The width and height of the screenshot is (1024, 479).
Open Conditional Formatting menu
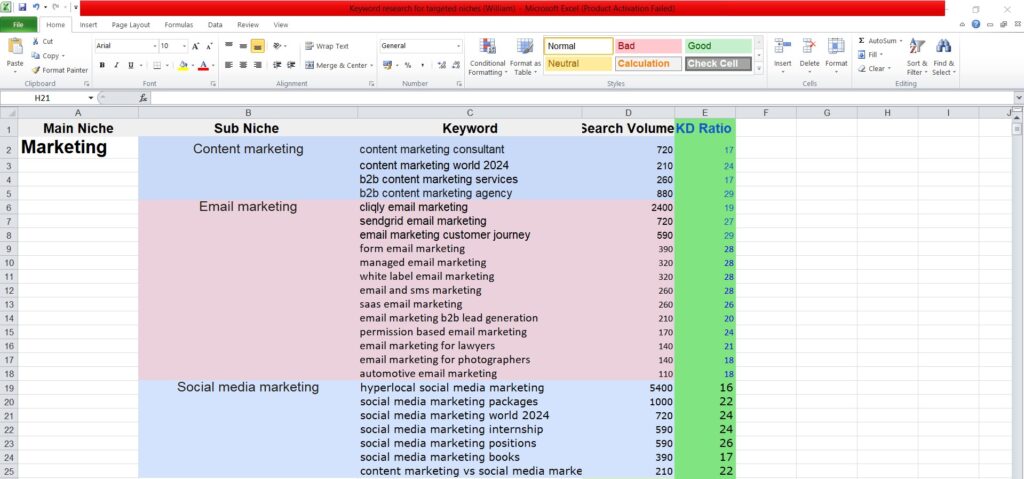pos(487,57)
